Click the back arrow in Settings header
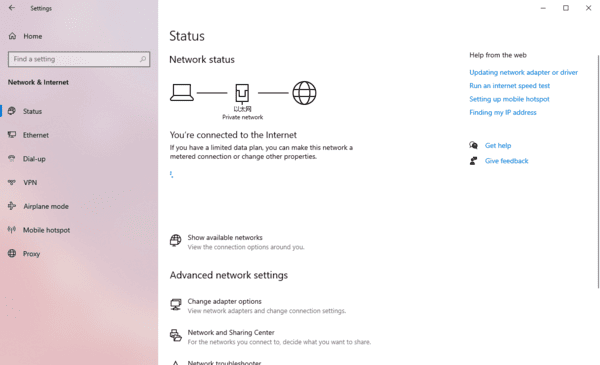The image size is (600, 365). (x=12, y=8)
